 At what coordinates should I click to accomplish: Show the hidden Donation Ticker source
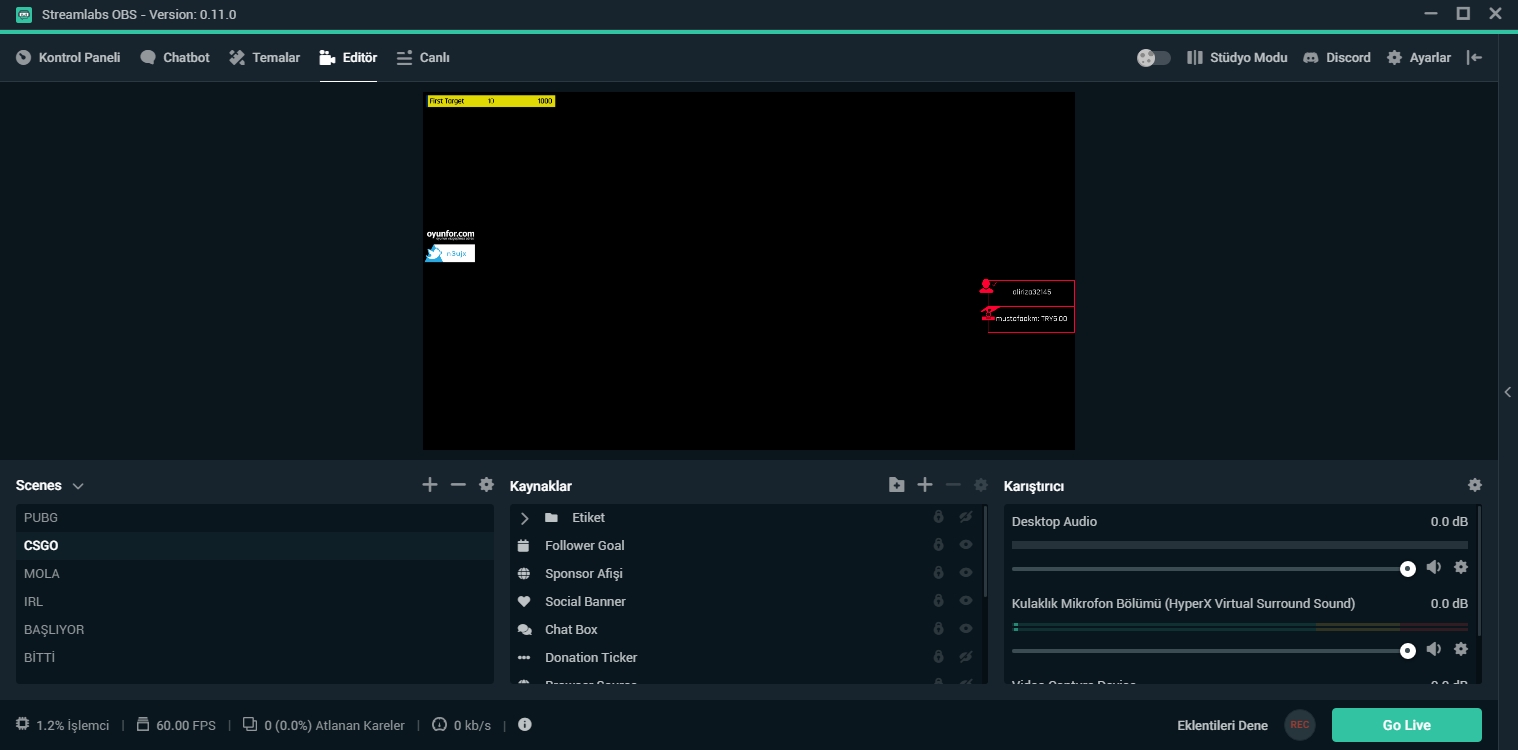[966, 657]
